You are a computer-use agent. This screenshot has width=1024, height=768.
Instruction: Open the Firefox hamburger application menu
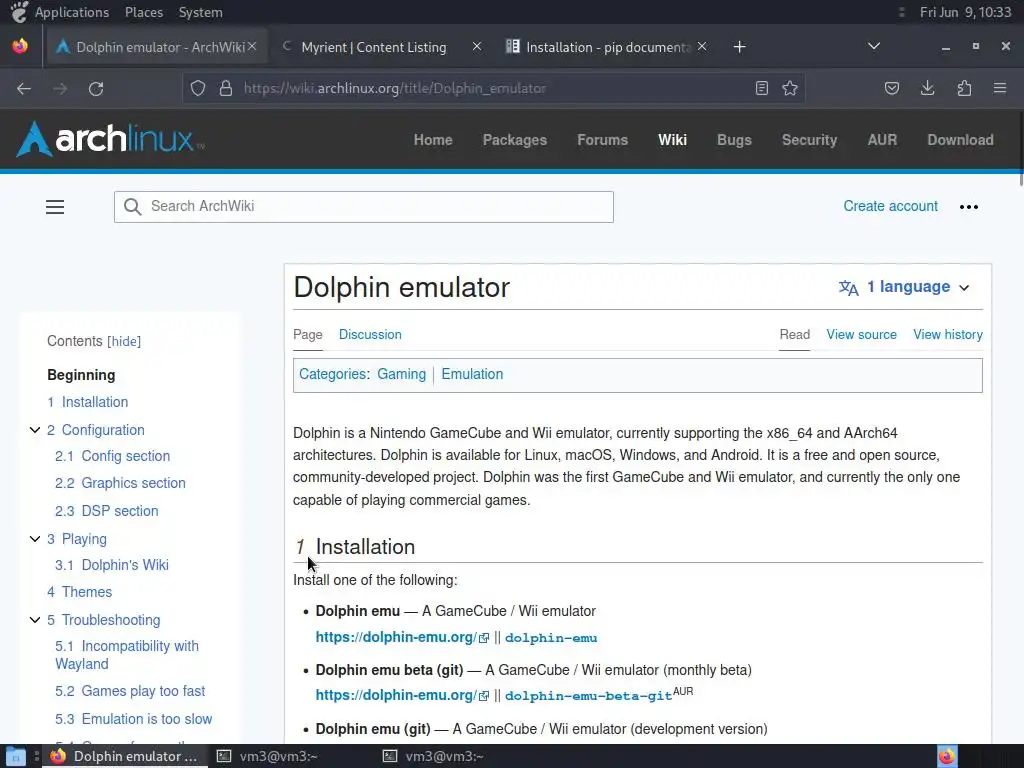1000,88
